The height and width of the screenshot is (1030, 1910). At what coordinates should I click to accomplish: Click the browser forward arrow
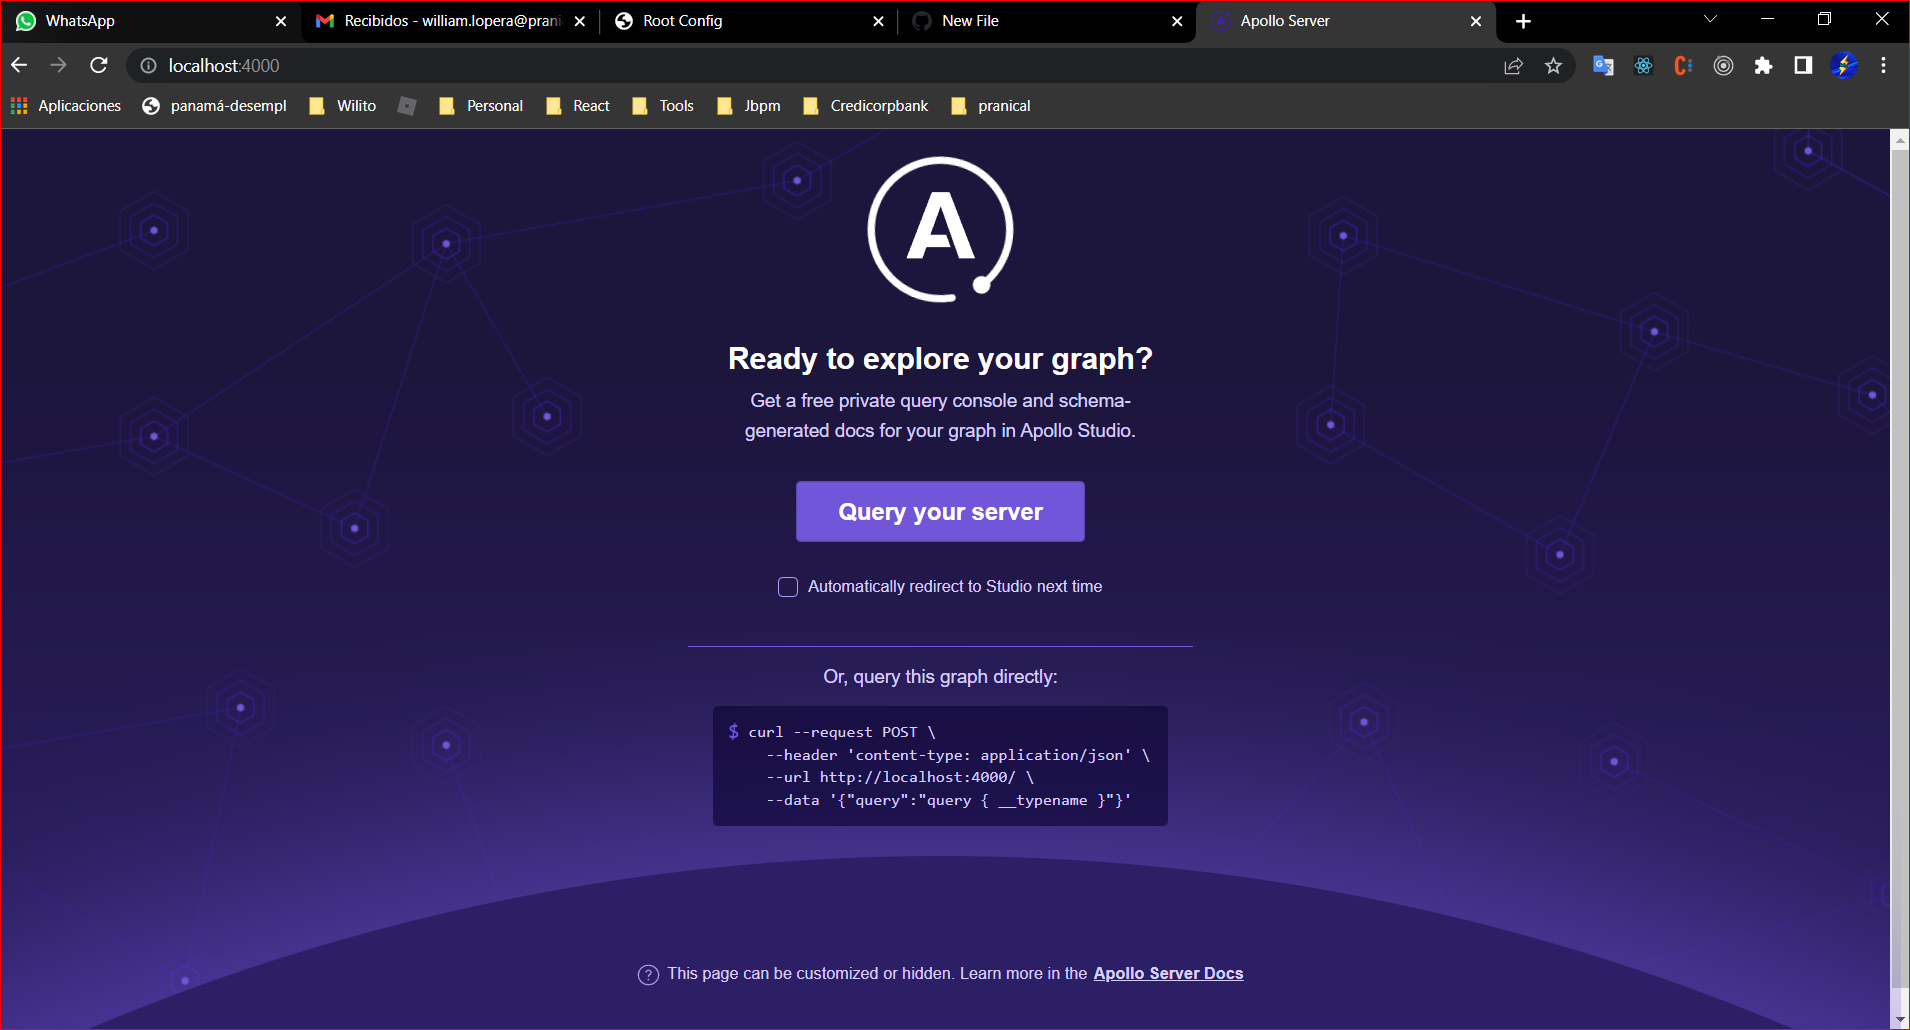[59, 65]
